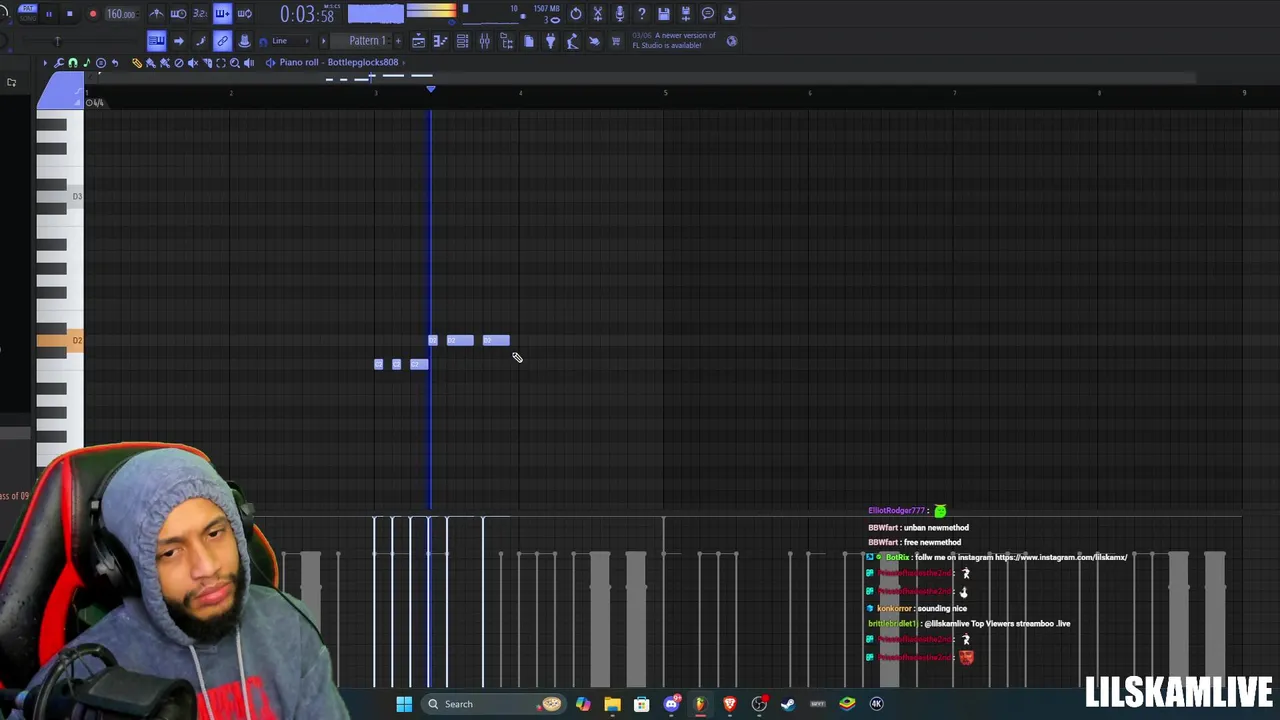Toggle the PAT/SONG mode switch
1280x720 pixels.
(28, 13)
